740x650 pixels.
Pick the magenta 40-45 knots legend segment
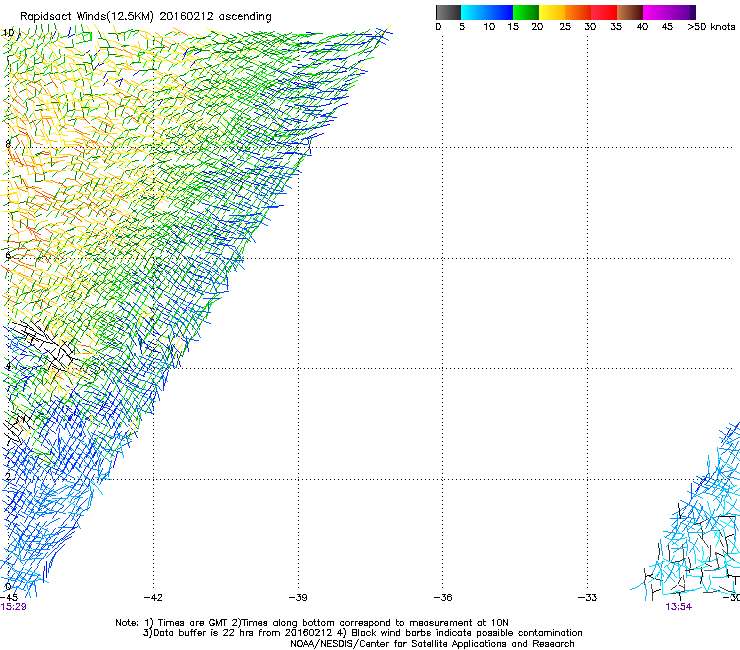(656, 12)
